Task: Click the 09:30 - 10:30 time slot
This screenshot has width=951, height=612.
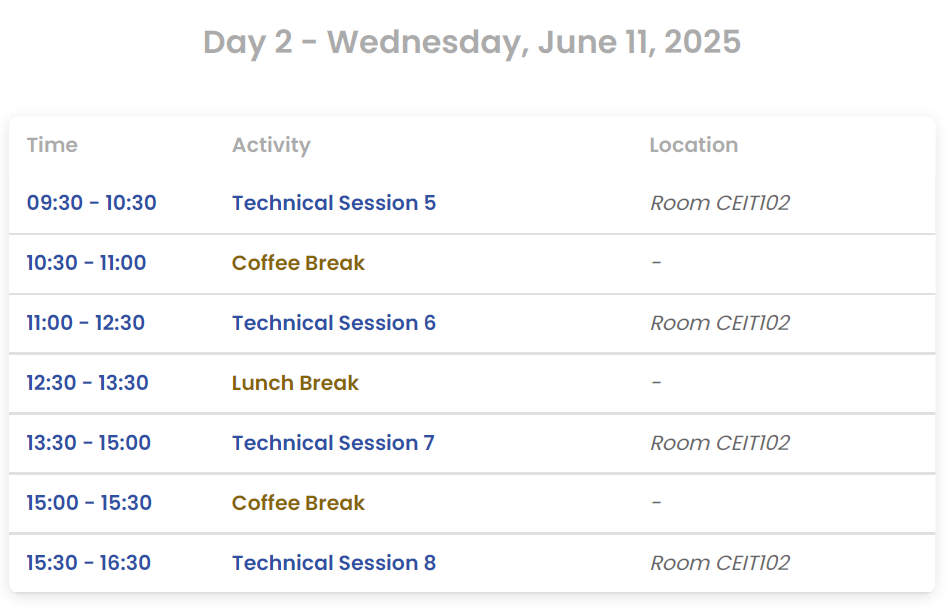Action: tap(91, 203)
